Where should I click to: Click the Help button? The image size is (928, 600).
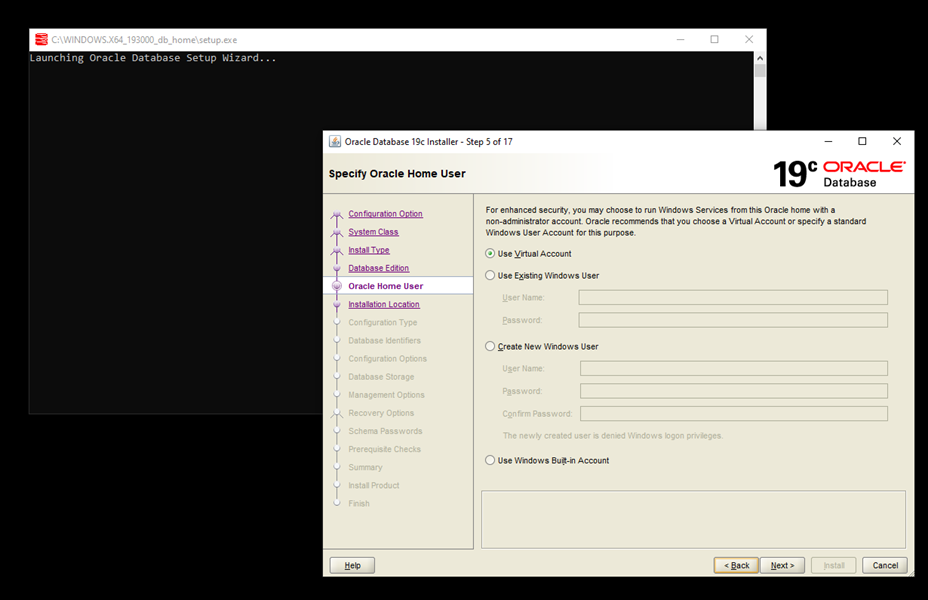pyautogui.click(x=352, y=565)
